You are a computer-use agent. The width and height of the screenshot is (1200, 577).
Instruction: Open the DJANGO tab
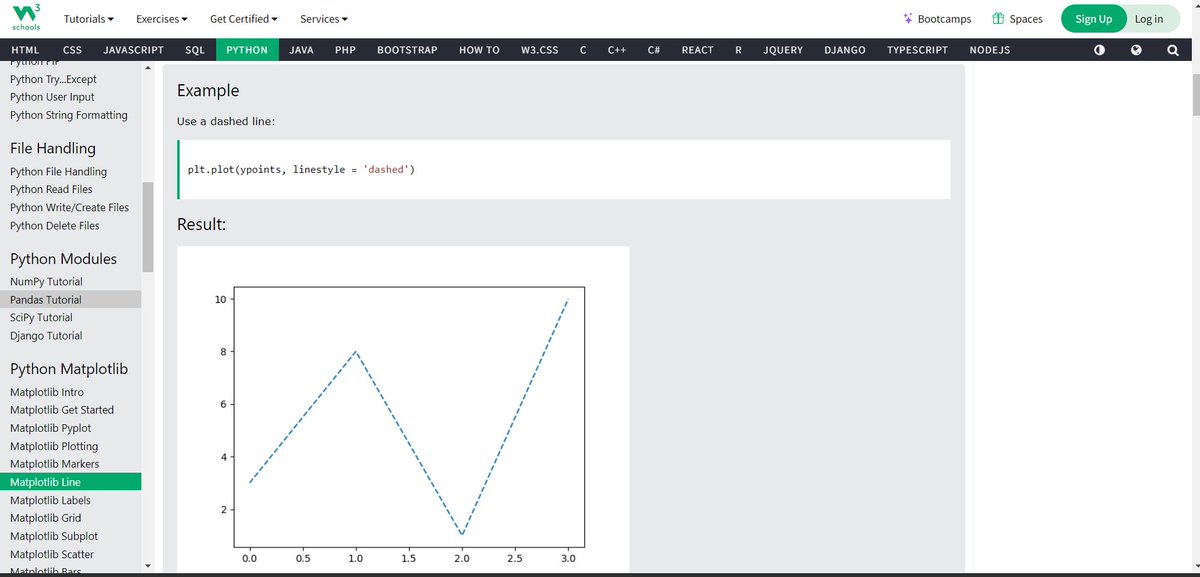(845, 50)
